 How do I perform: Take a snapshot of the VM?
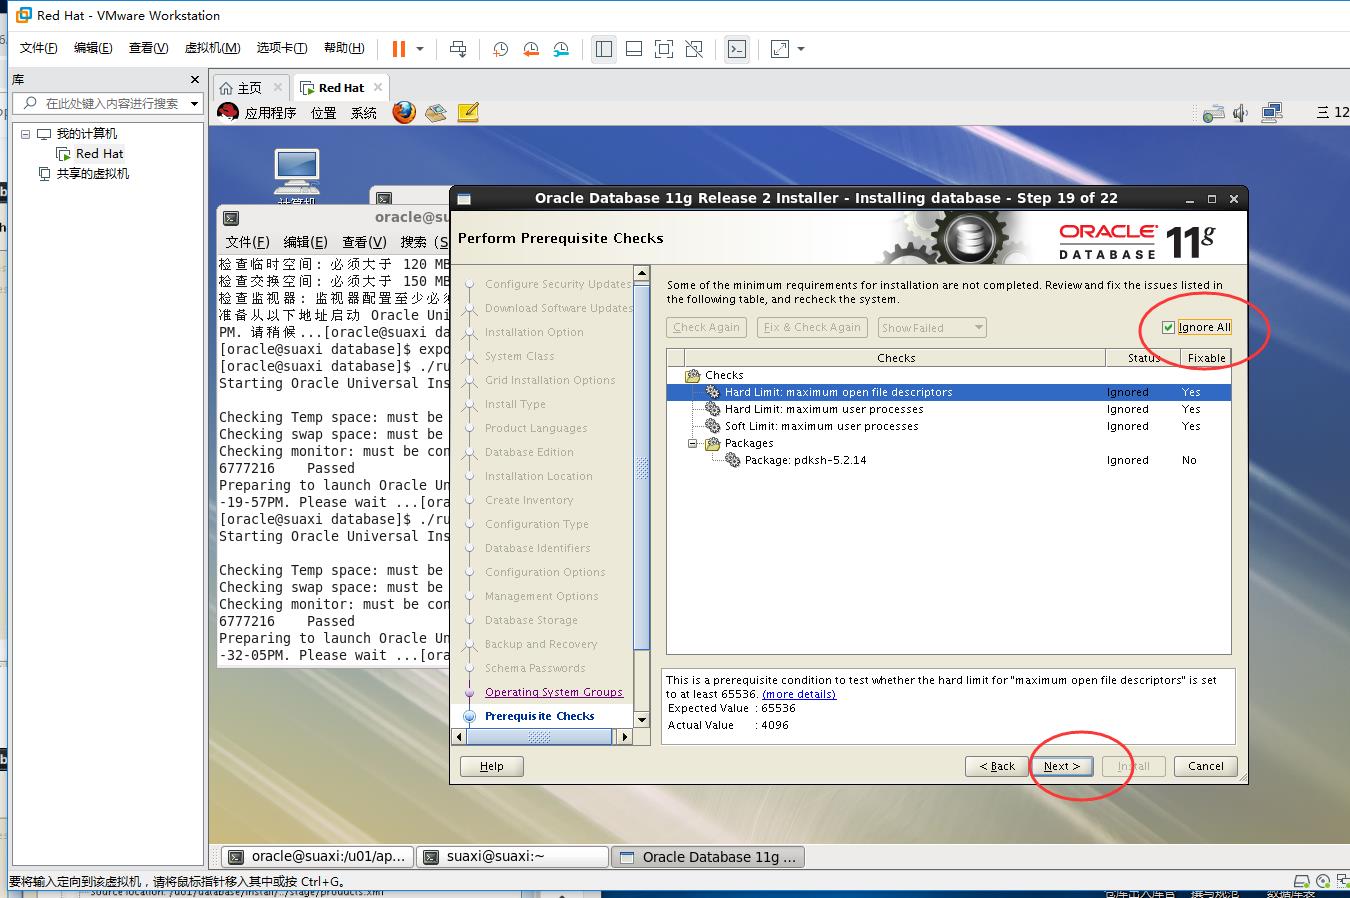click(500, 49)
